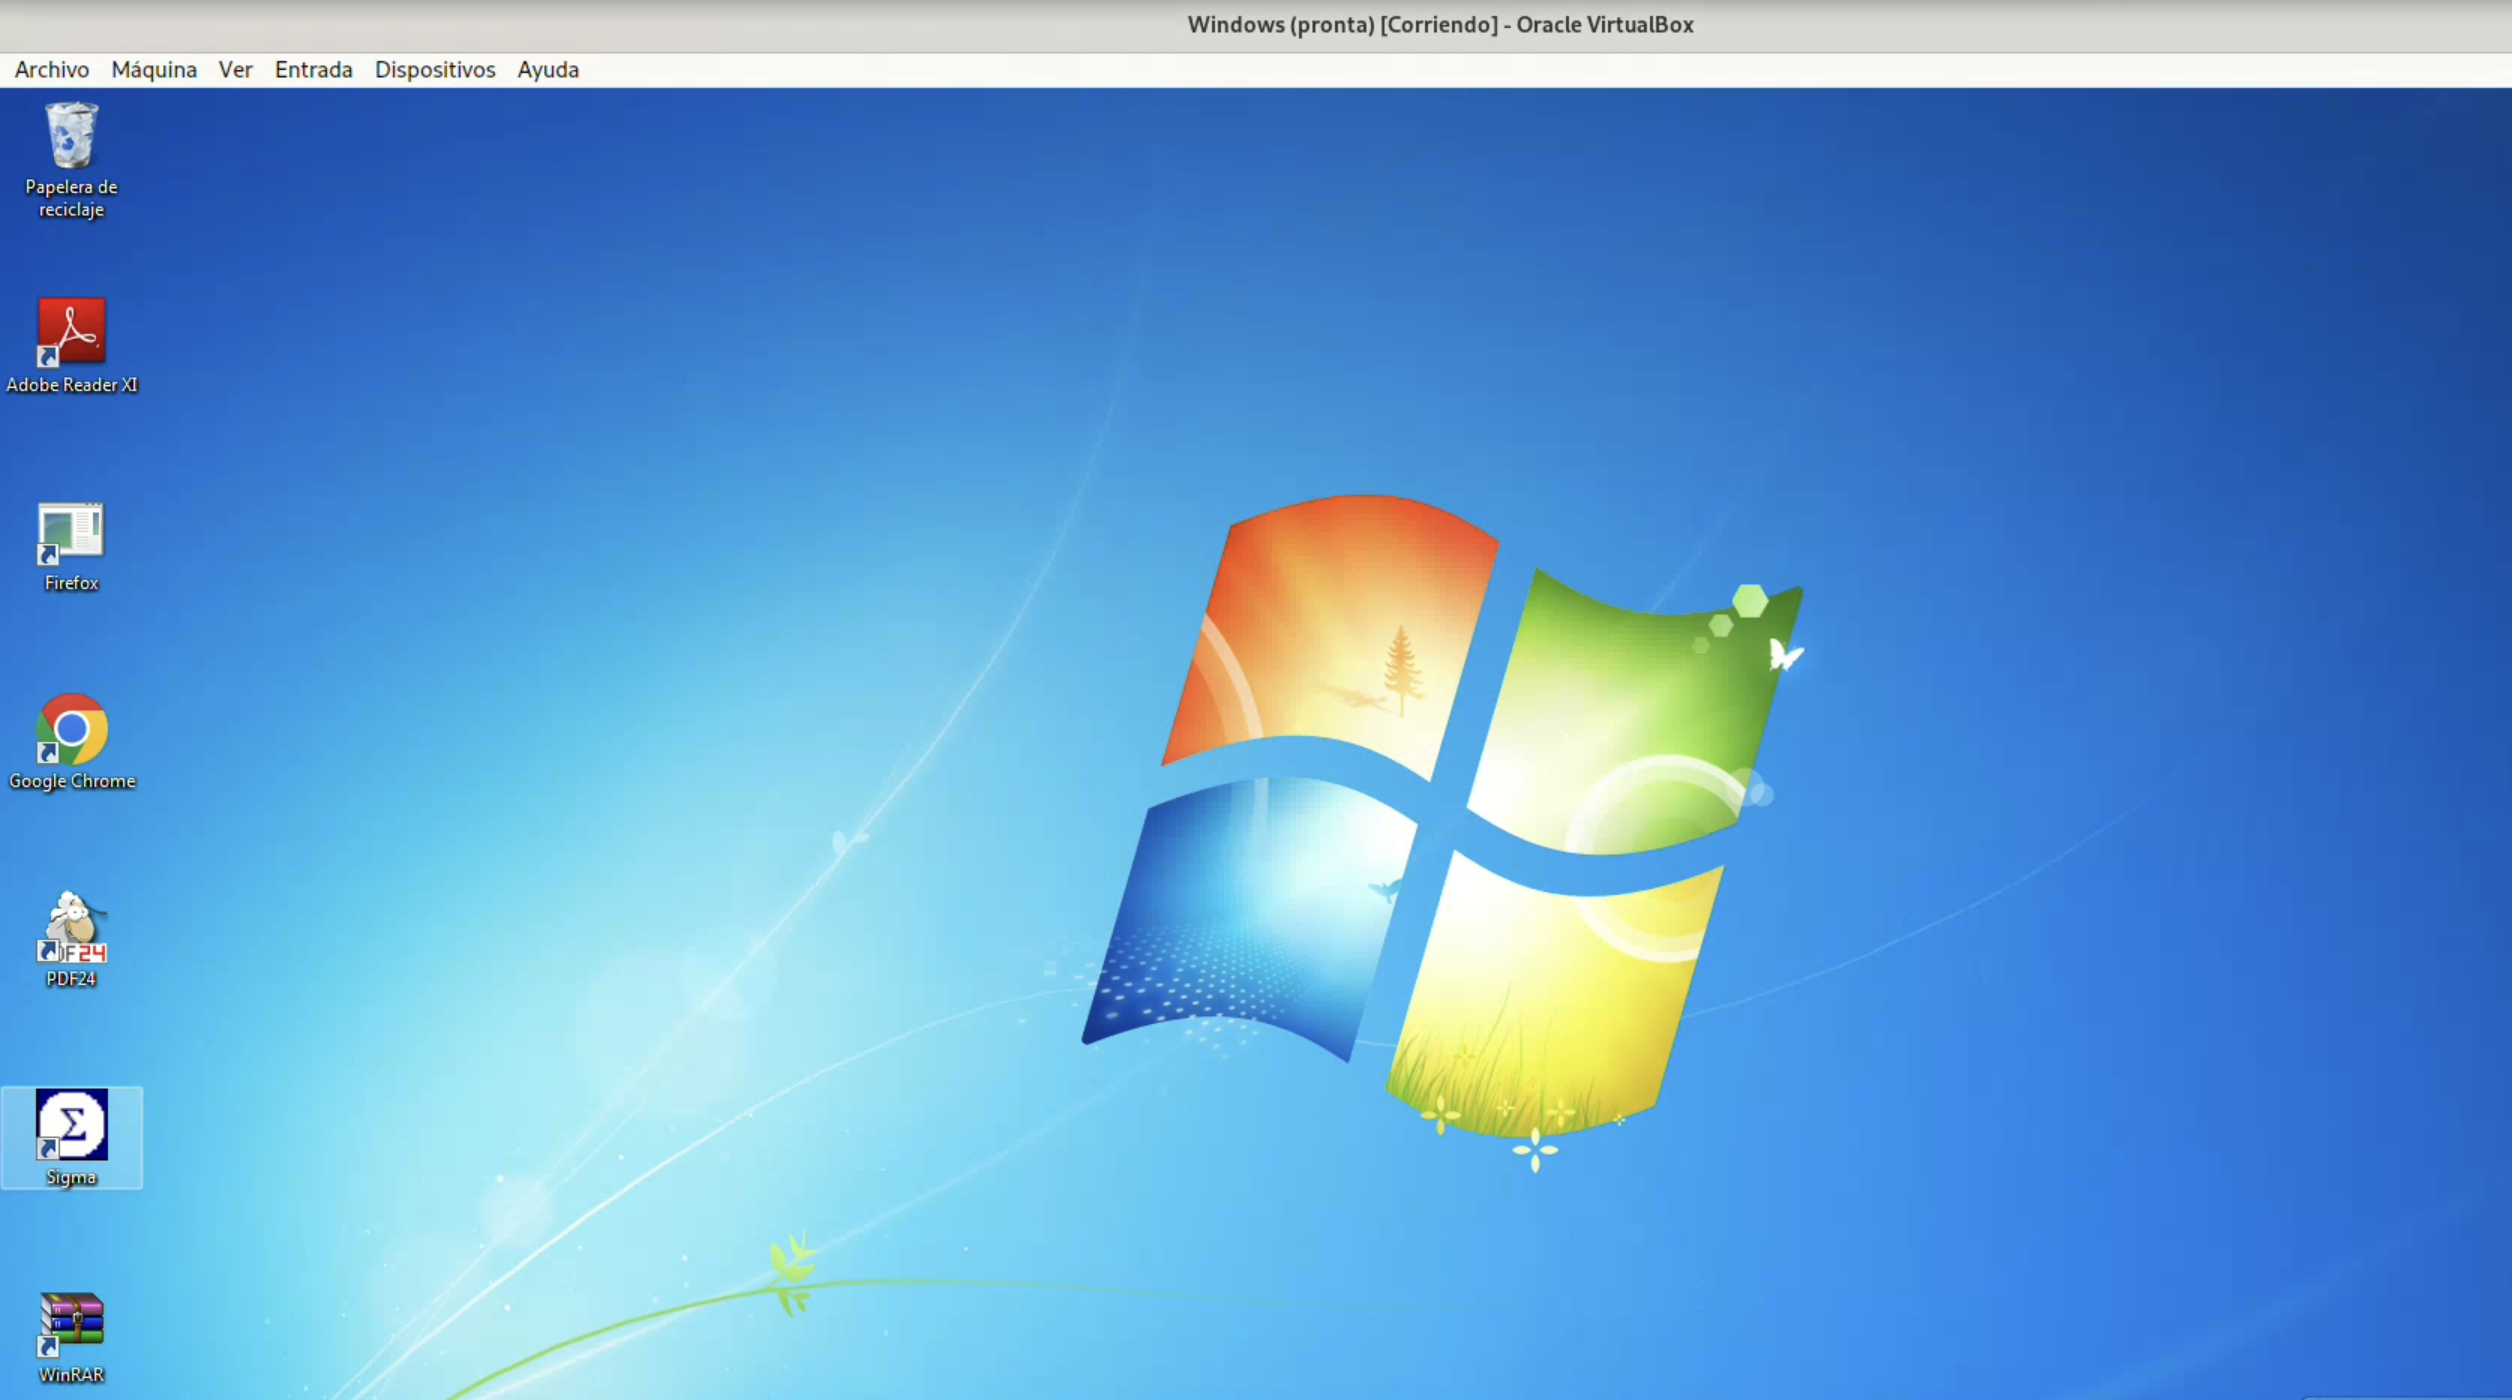Screen dimensions: 2512x1400
Task: Open the Archivo menu
Action: point(52,70)
